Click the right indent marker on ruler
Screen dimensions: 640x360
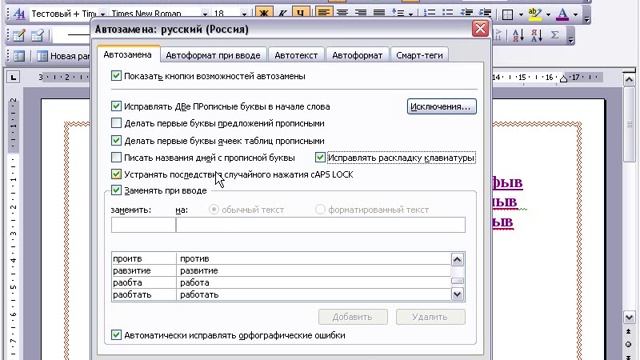click(x=564, y=79)
